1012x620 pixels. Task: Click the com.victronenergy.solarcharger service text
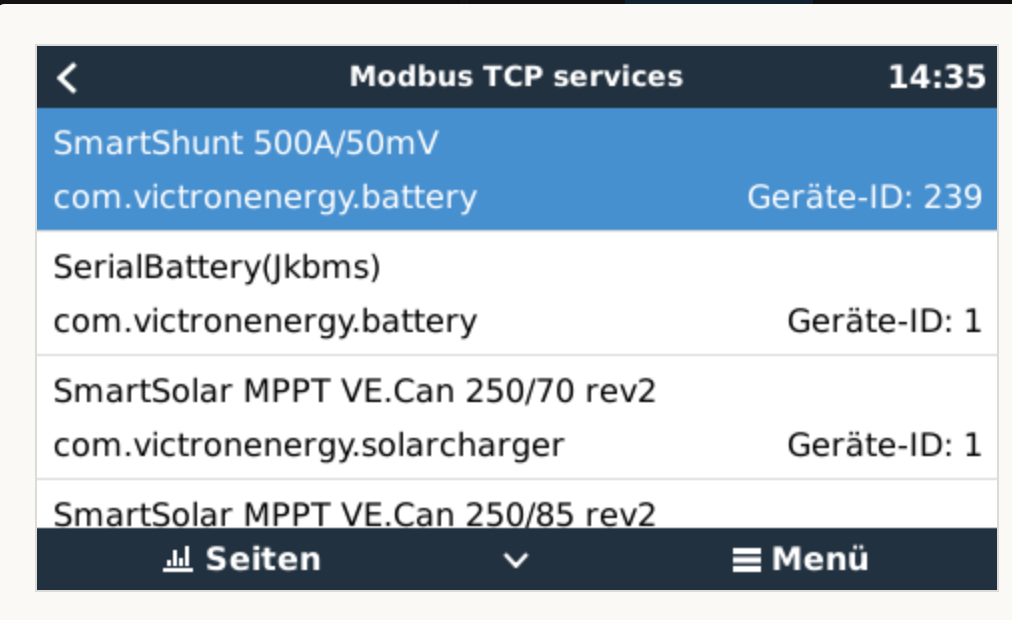pyautogui.click(x=308, y=444)
